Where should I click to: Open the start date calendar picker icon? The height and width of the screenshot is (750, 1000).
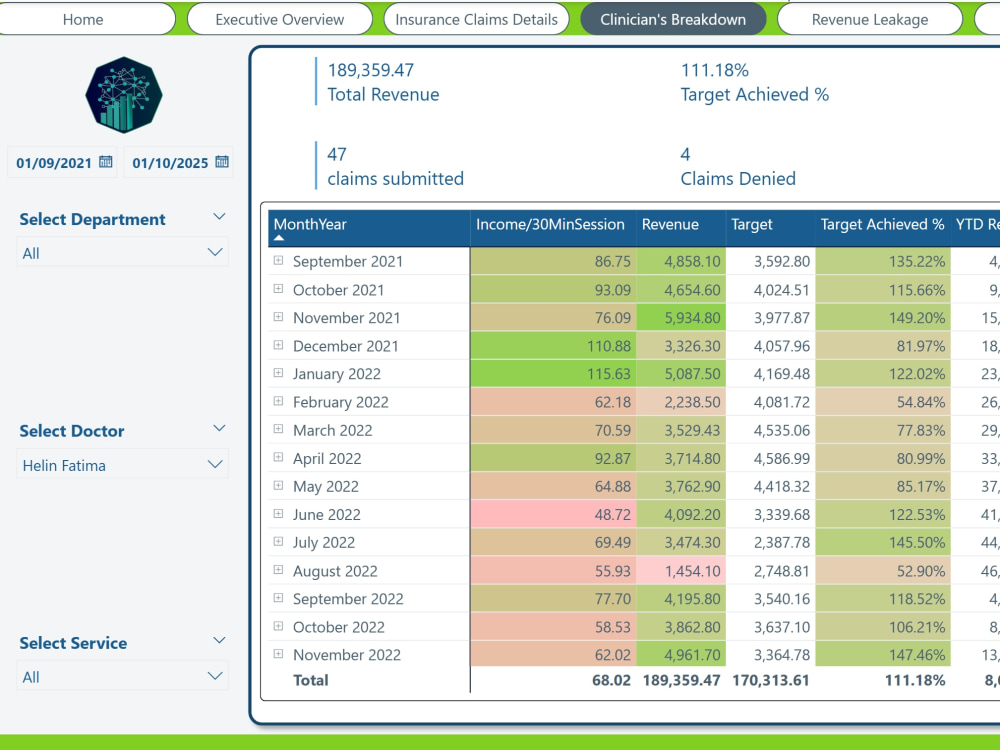coord(106,162)
